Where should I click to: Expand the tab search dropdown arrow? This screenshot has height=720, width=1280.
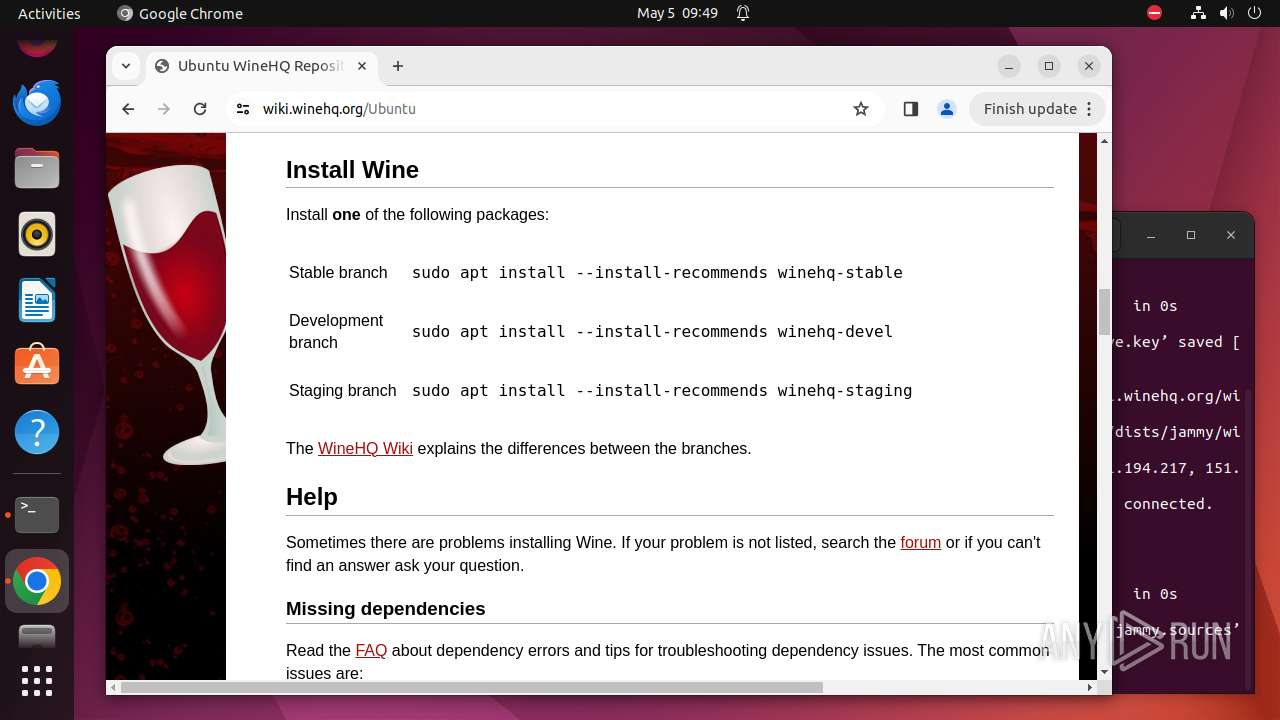point(126,66)
